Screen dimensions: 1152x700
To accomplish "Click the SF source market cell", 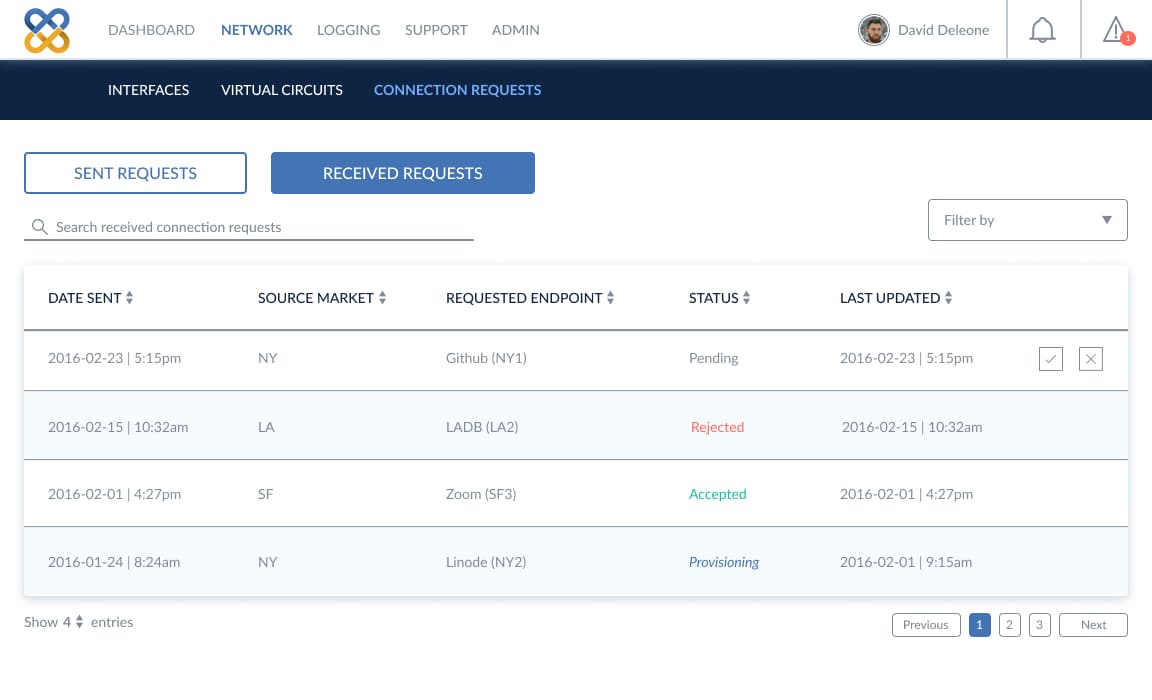I will (x=265, y=494).
